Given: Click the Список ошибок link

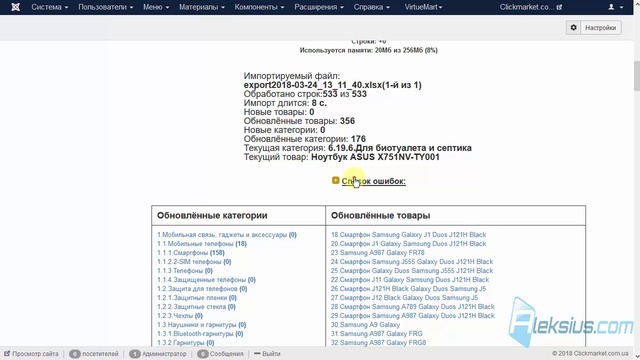Looking at the screenshot, I should [373, 181].
